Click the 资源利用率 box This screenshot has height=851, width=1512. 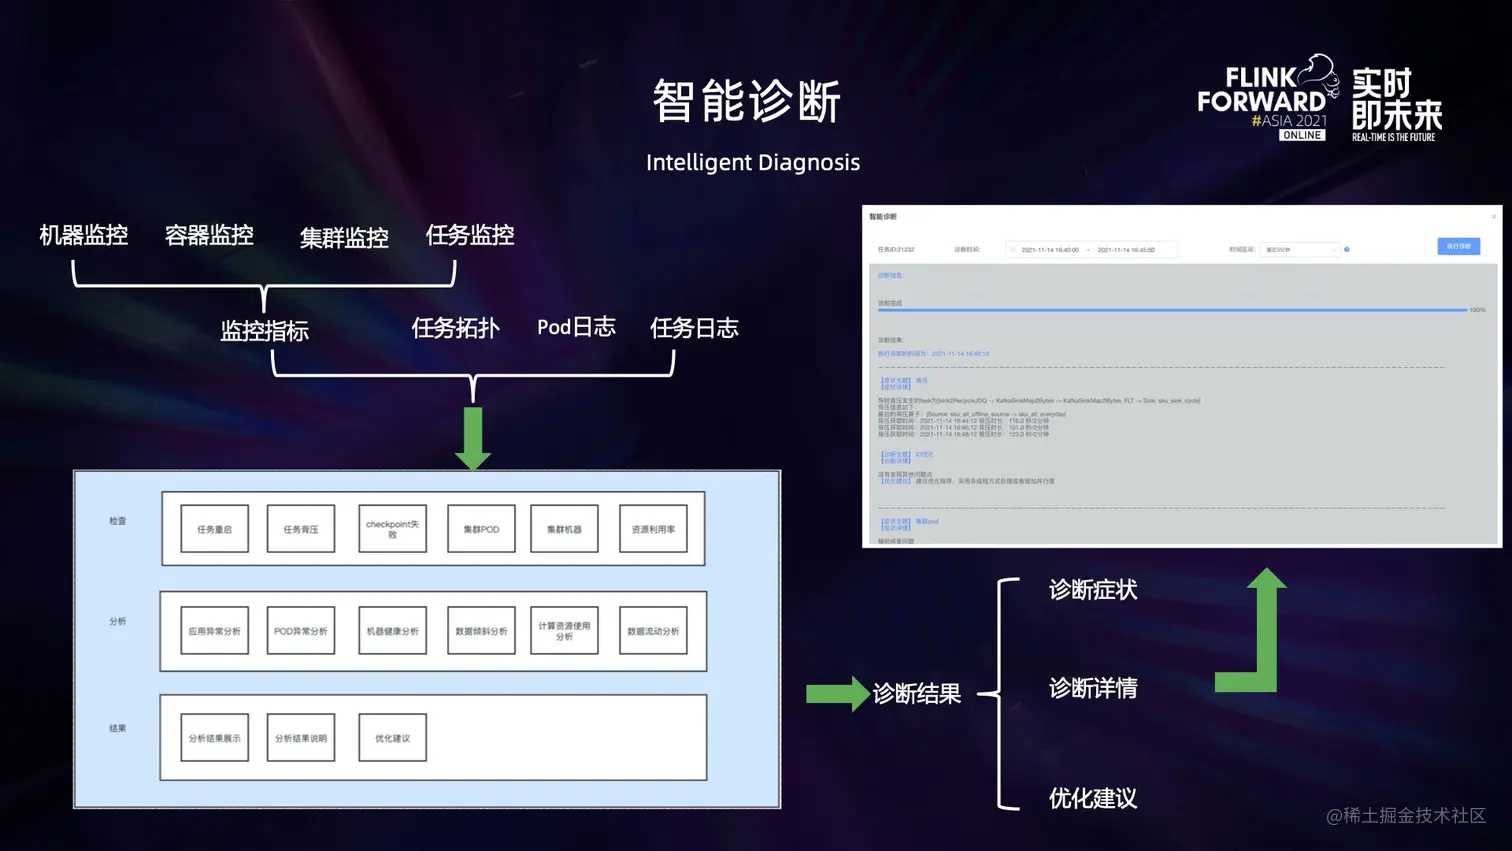[653, 529]
